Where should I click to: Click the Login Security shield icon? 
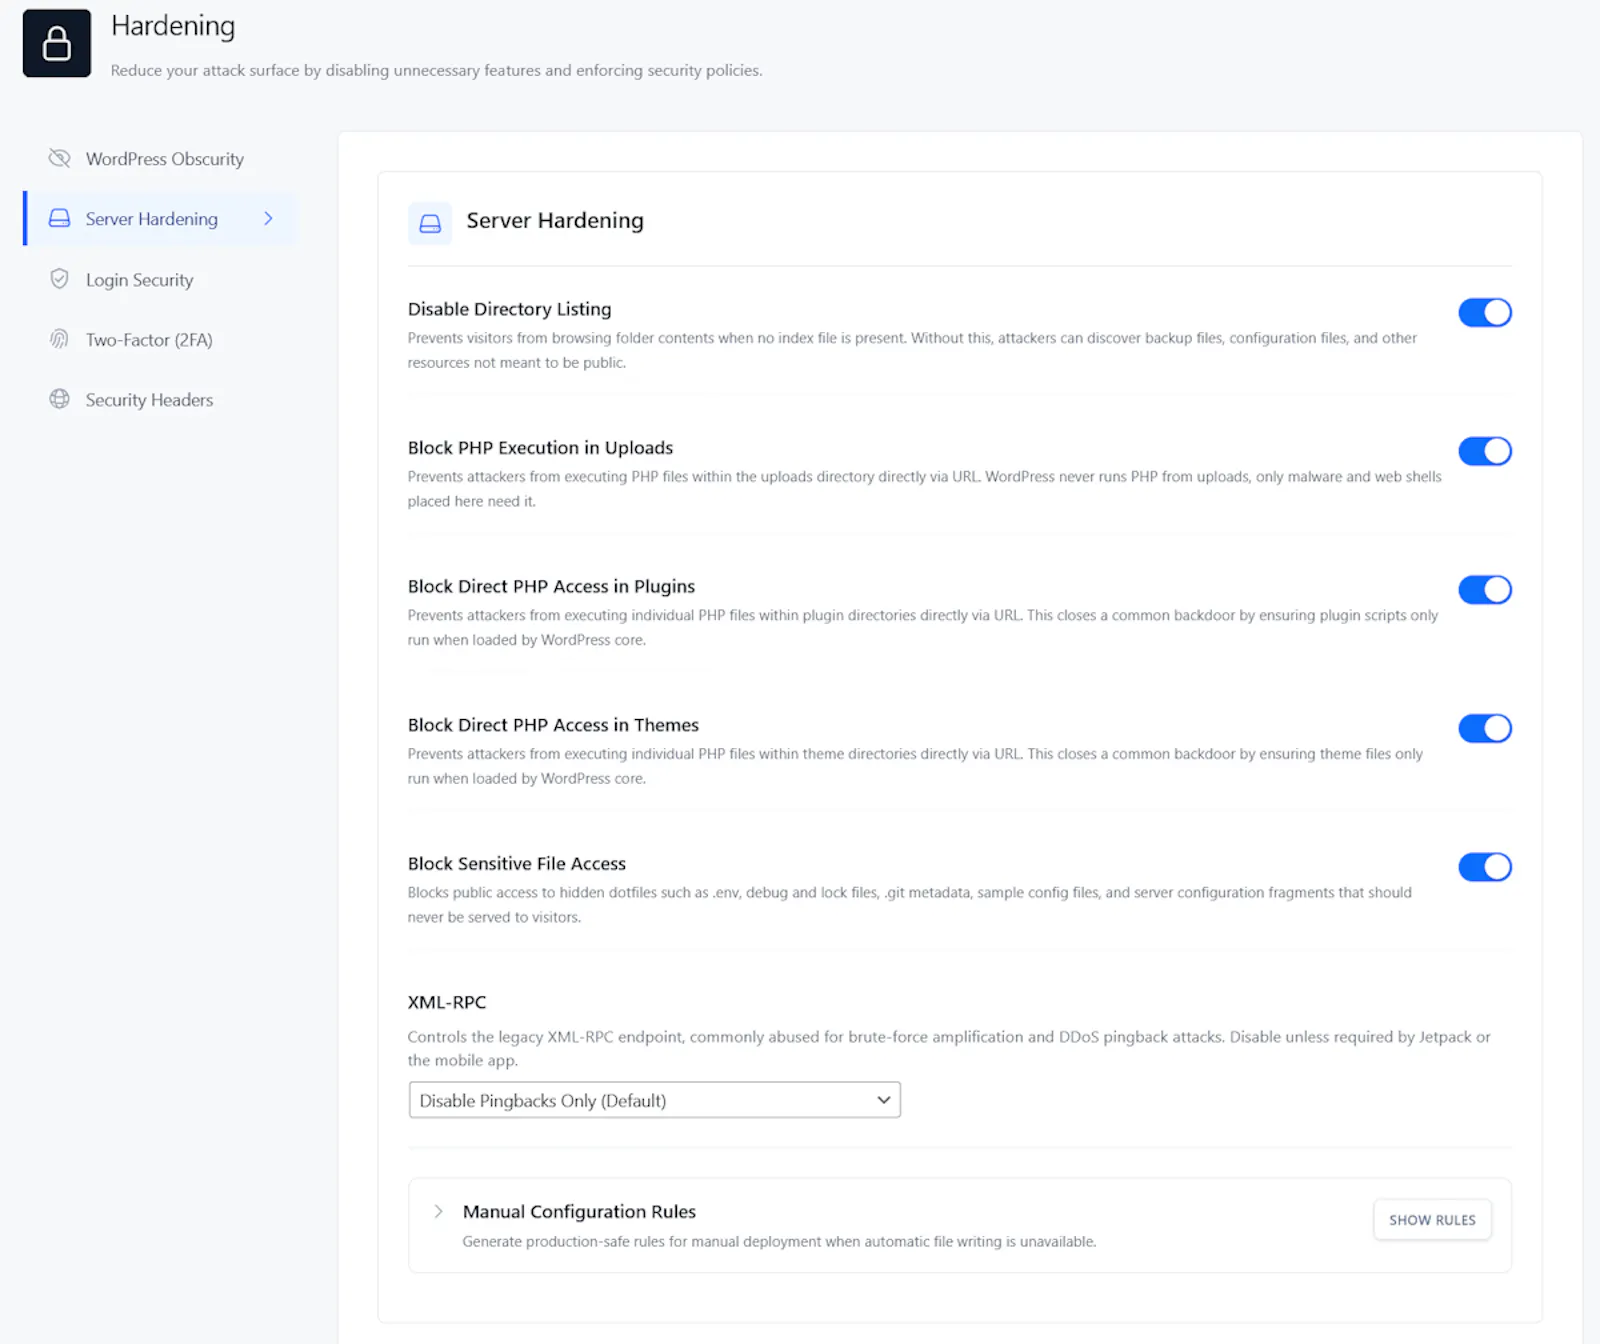point(60,279)
